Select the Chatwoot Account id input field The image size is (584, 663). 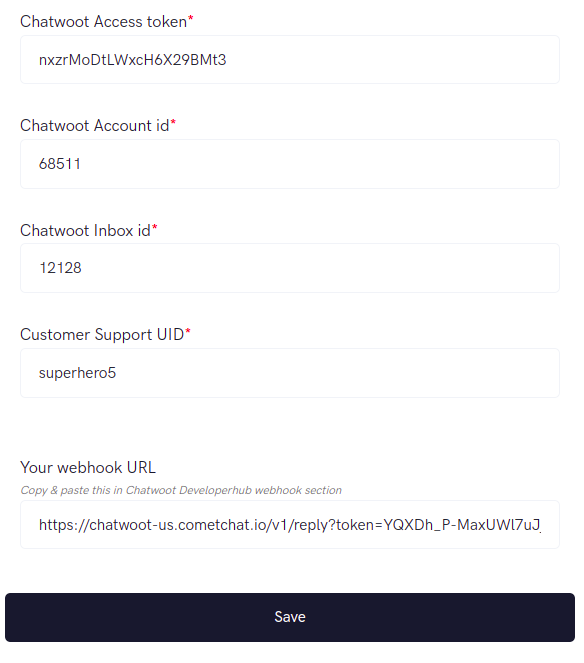coord(290,164)
